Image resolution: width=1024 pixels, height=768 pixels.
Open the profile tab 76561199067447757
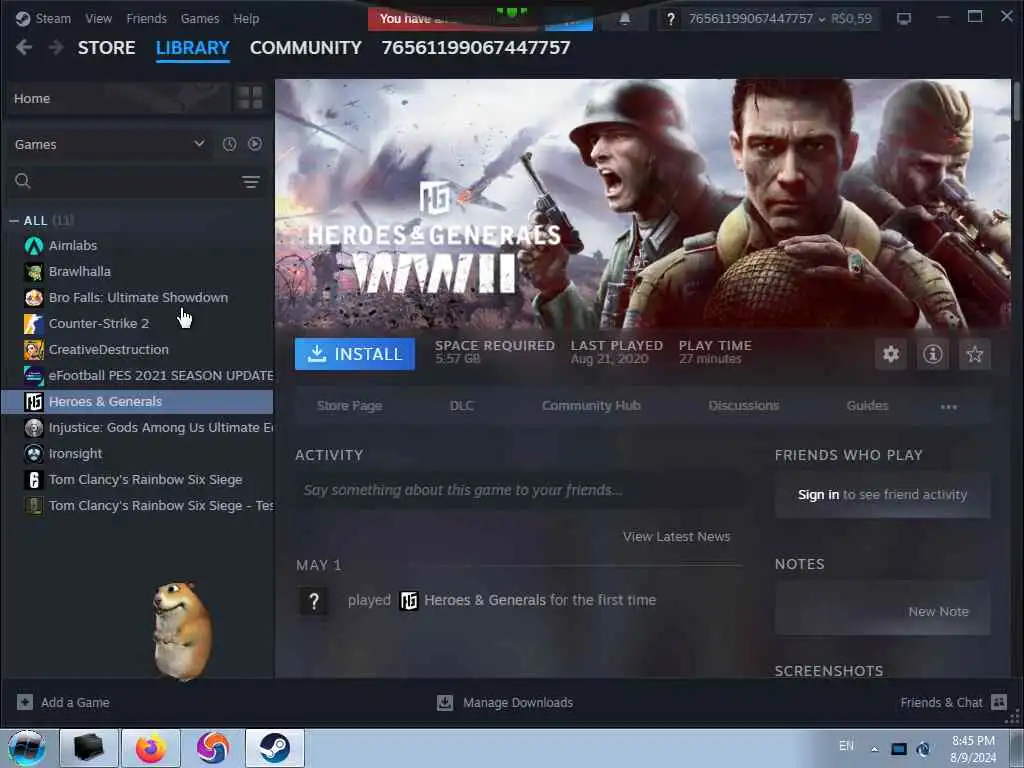[x=476, y=48]
